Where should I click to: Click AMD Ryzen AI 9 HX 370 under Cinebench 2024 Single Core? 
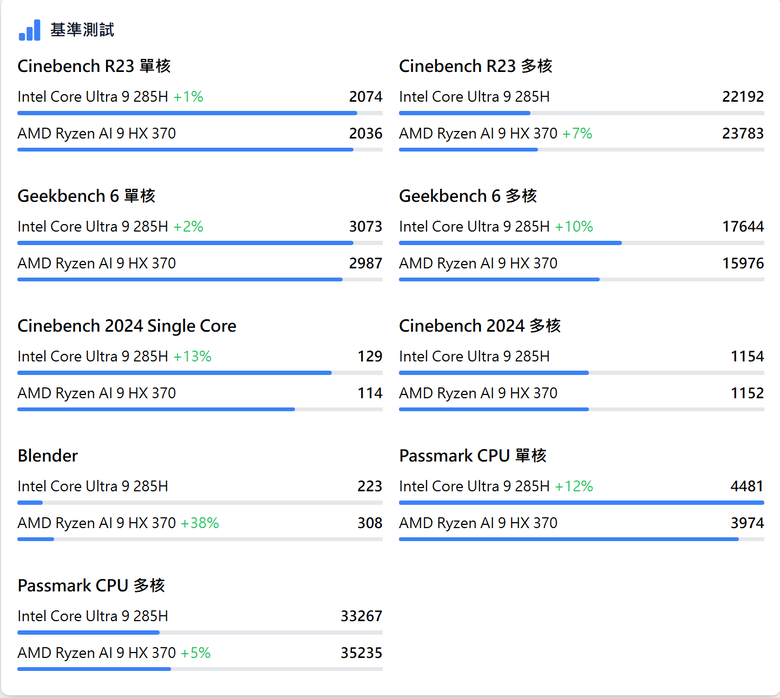[x=97, y=393]
